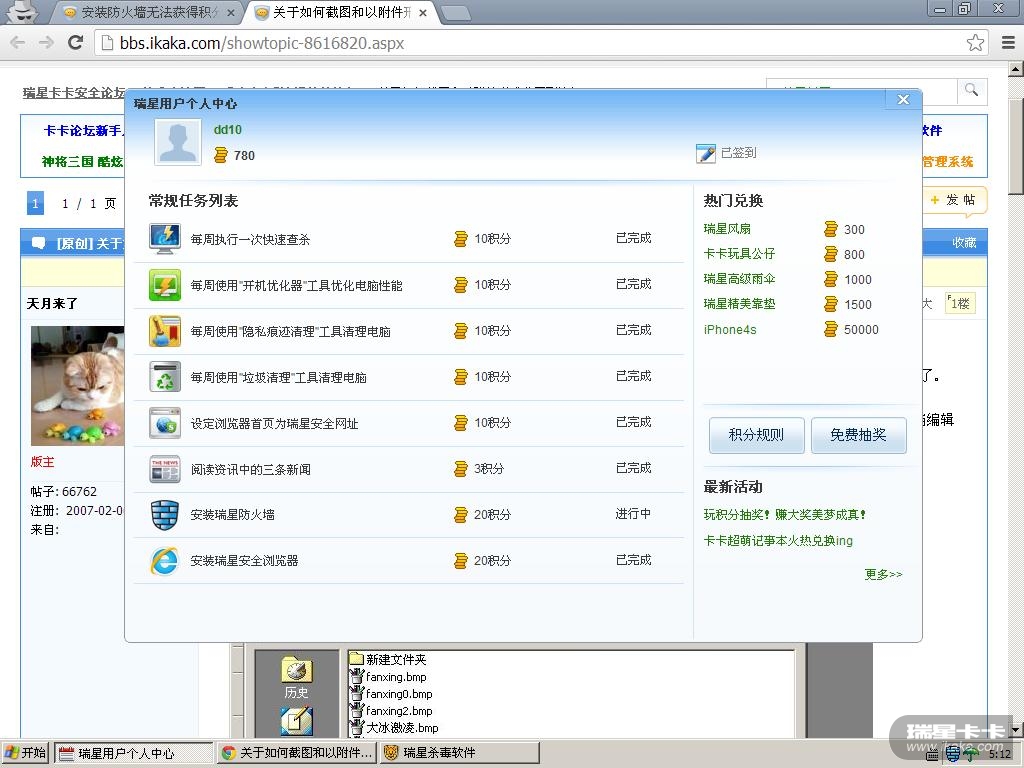
Task: Switch to 瑞星用户个人中心 taskbar item
Action: pyautogui.click(x=134, y=753)
